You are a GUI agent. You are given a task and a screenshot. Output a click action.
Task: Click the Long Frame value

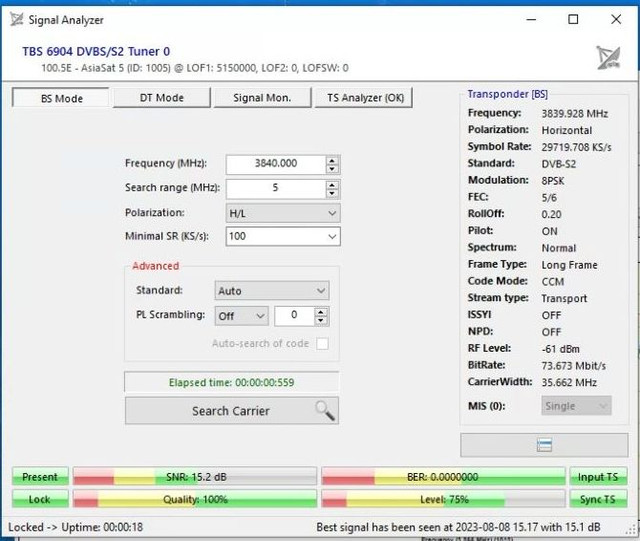click(x=569, y=265)
